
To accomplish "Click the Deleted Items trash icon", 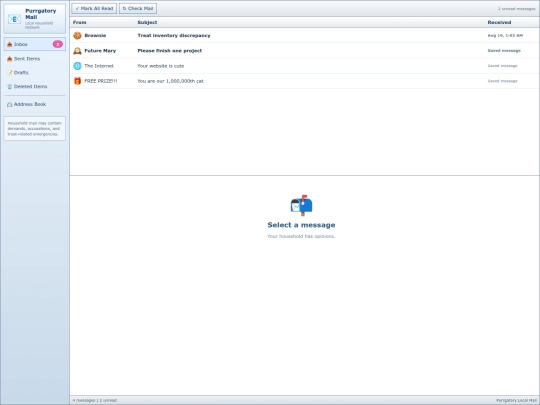I will [10, 86].
